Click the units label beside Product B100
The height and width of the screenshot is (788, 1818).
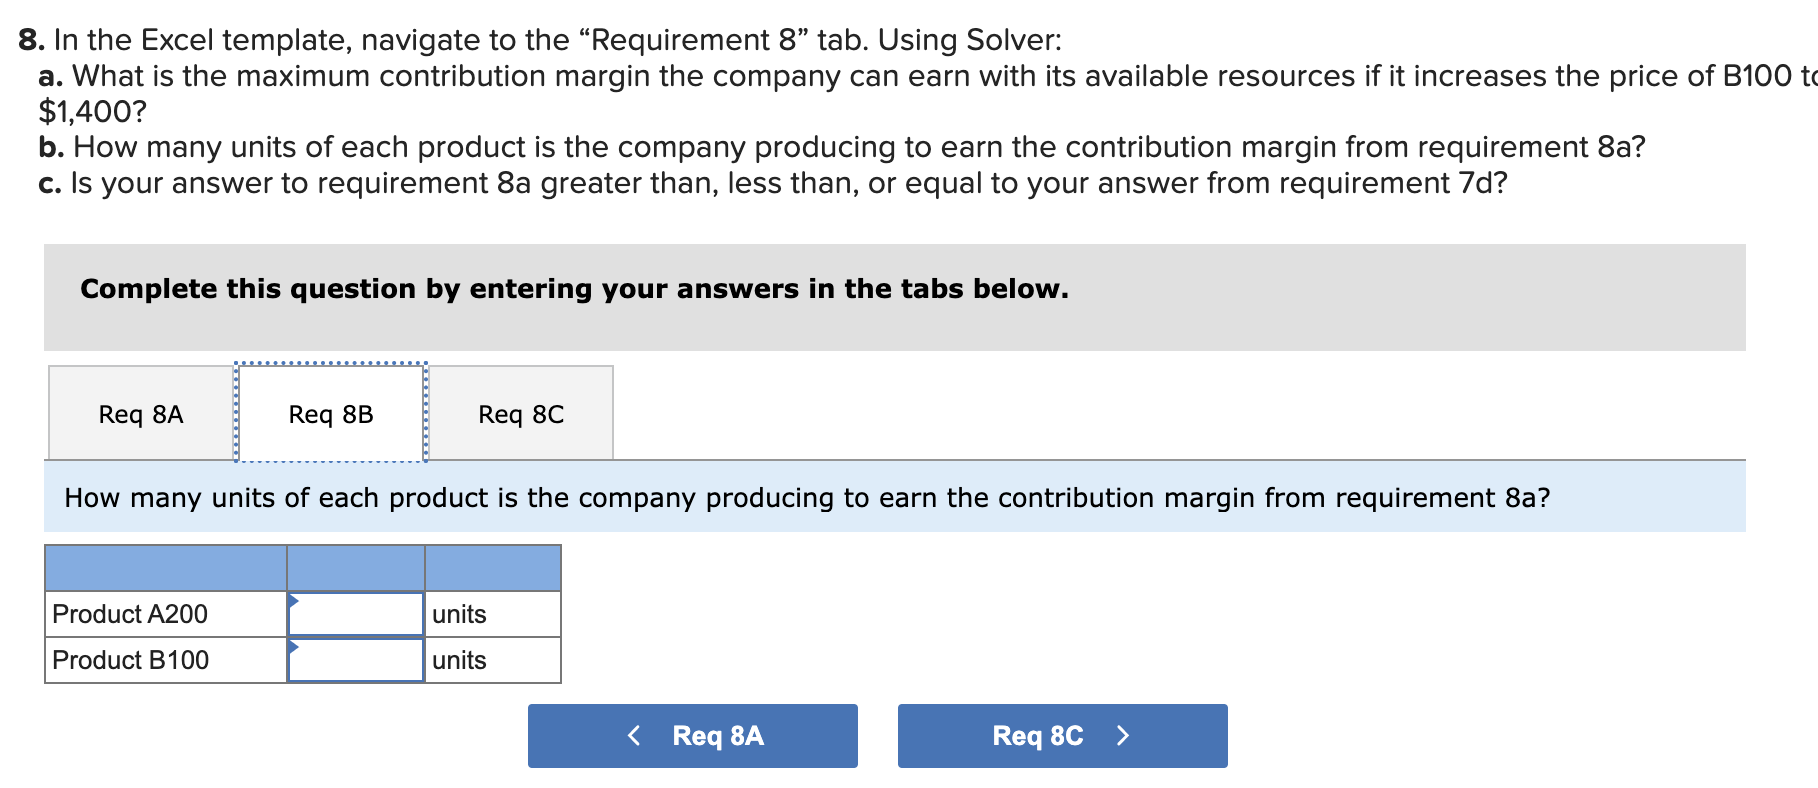458,660
